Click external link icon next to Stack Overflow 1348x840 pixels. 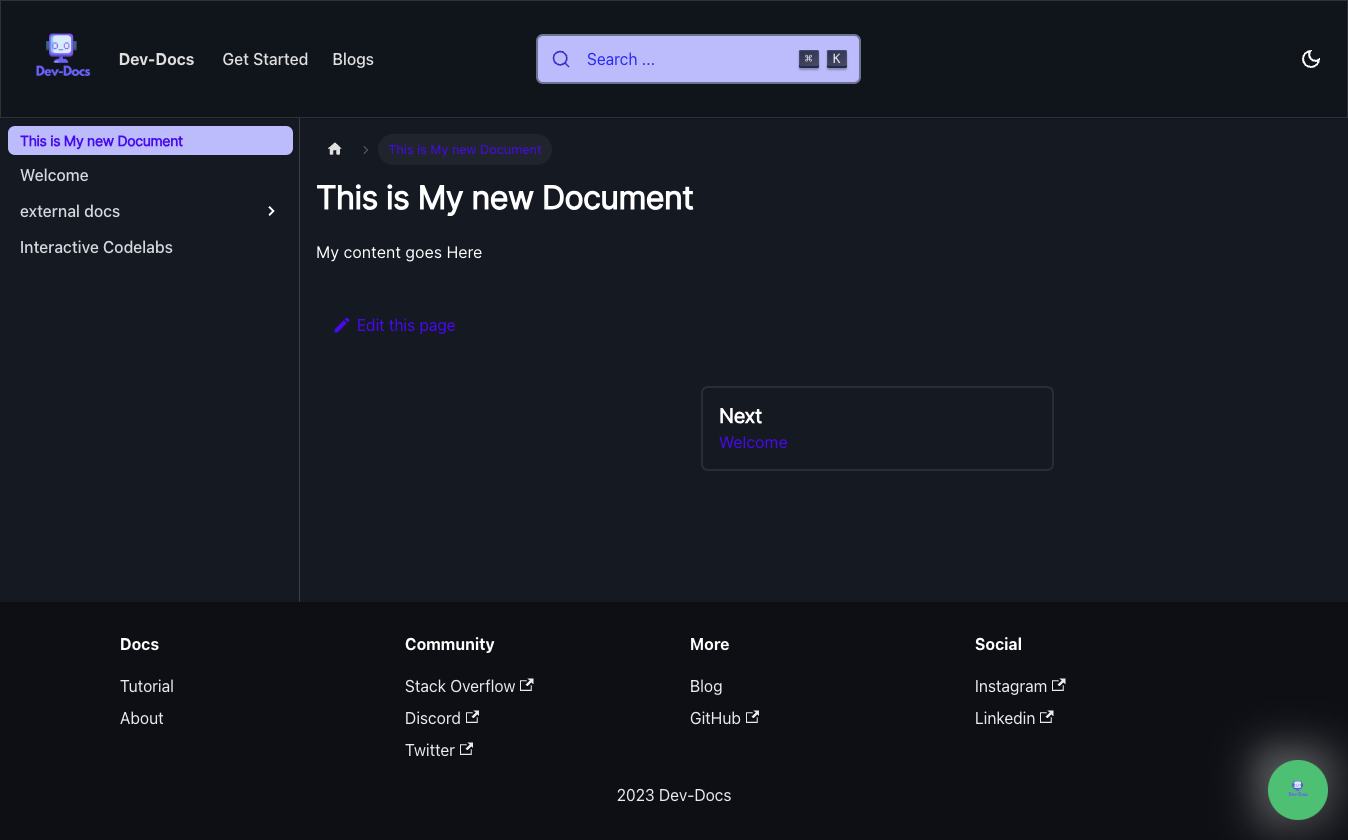527,685
